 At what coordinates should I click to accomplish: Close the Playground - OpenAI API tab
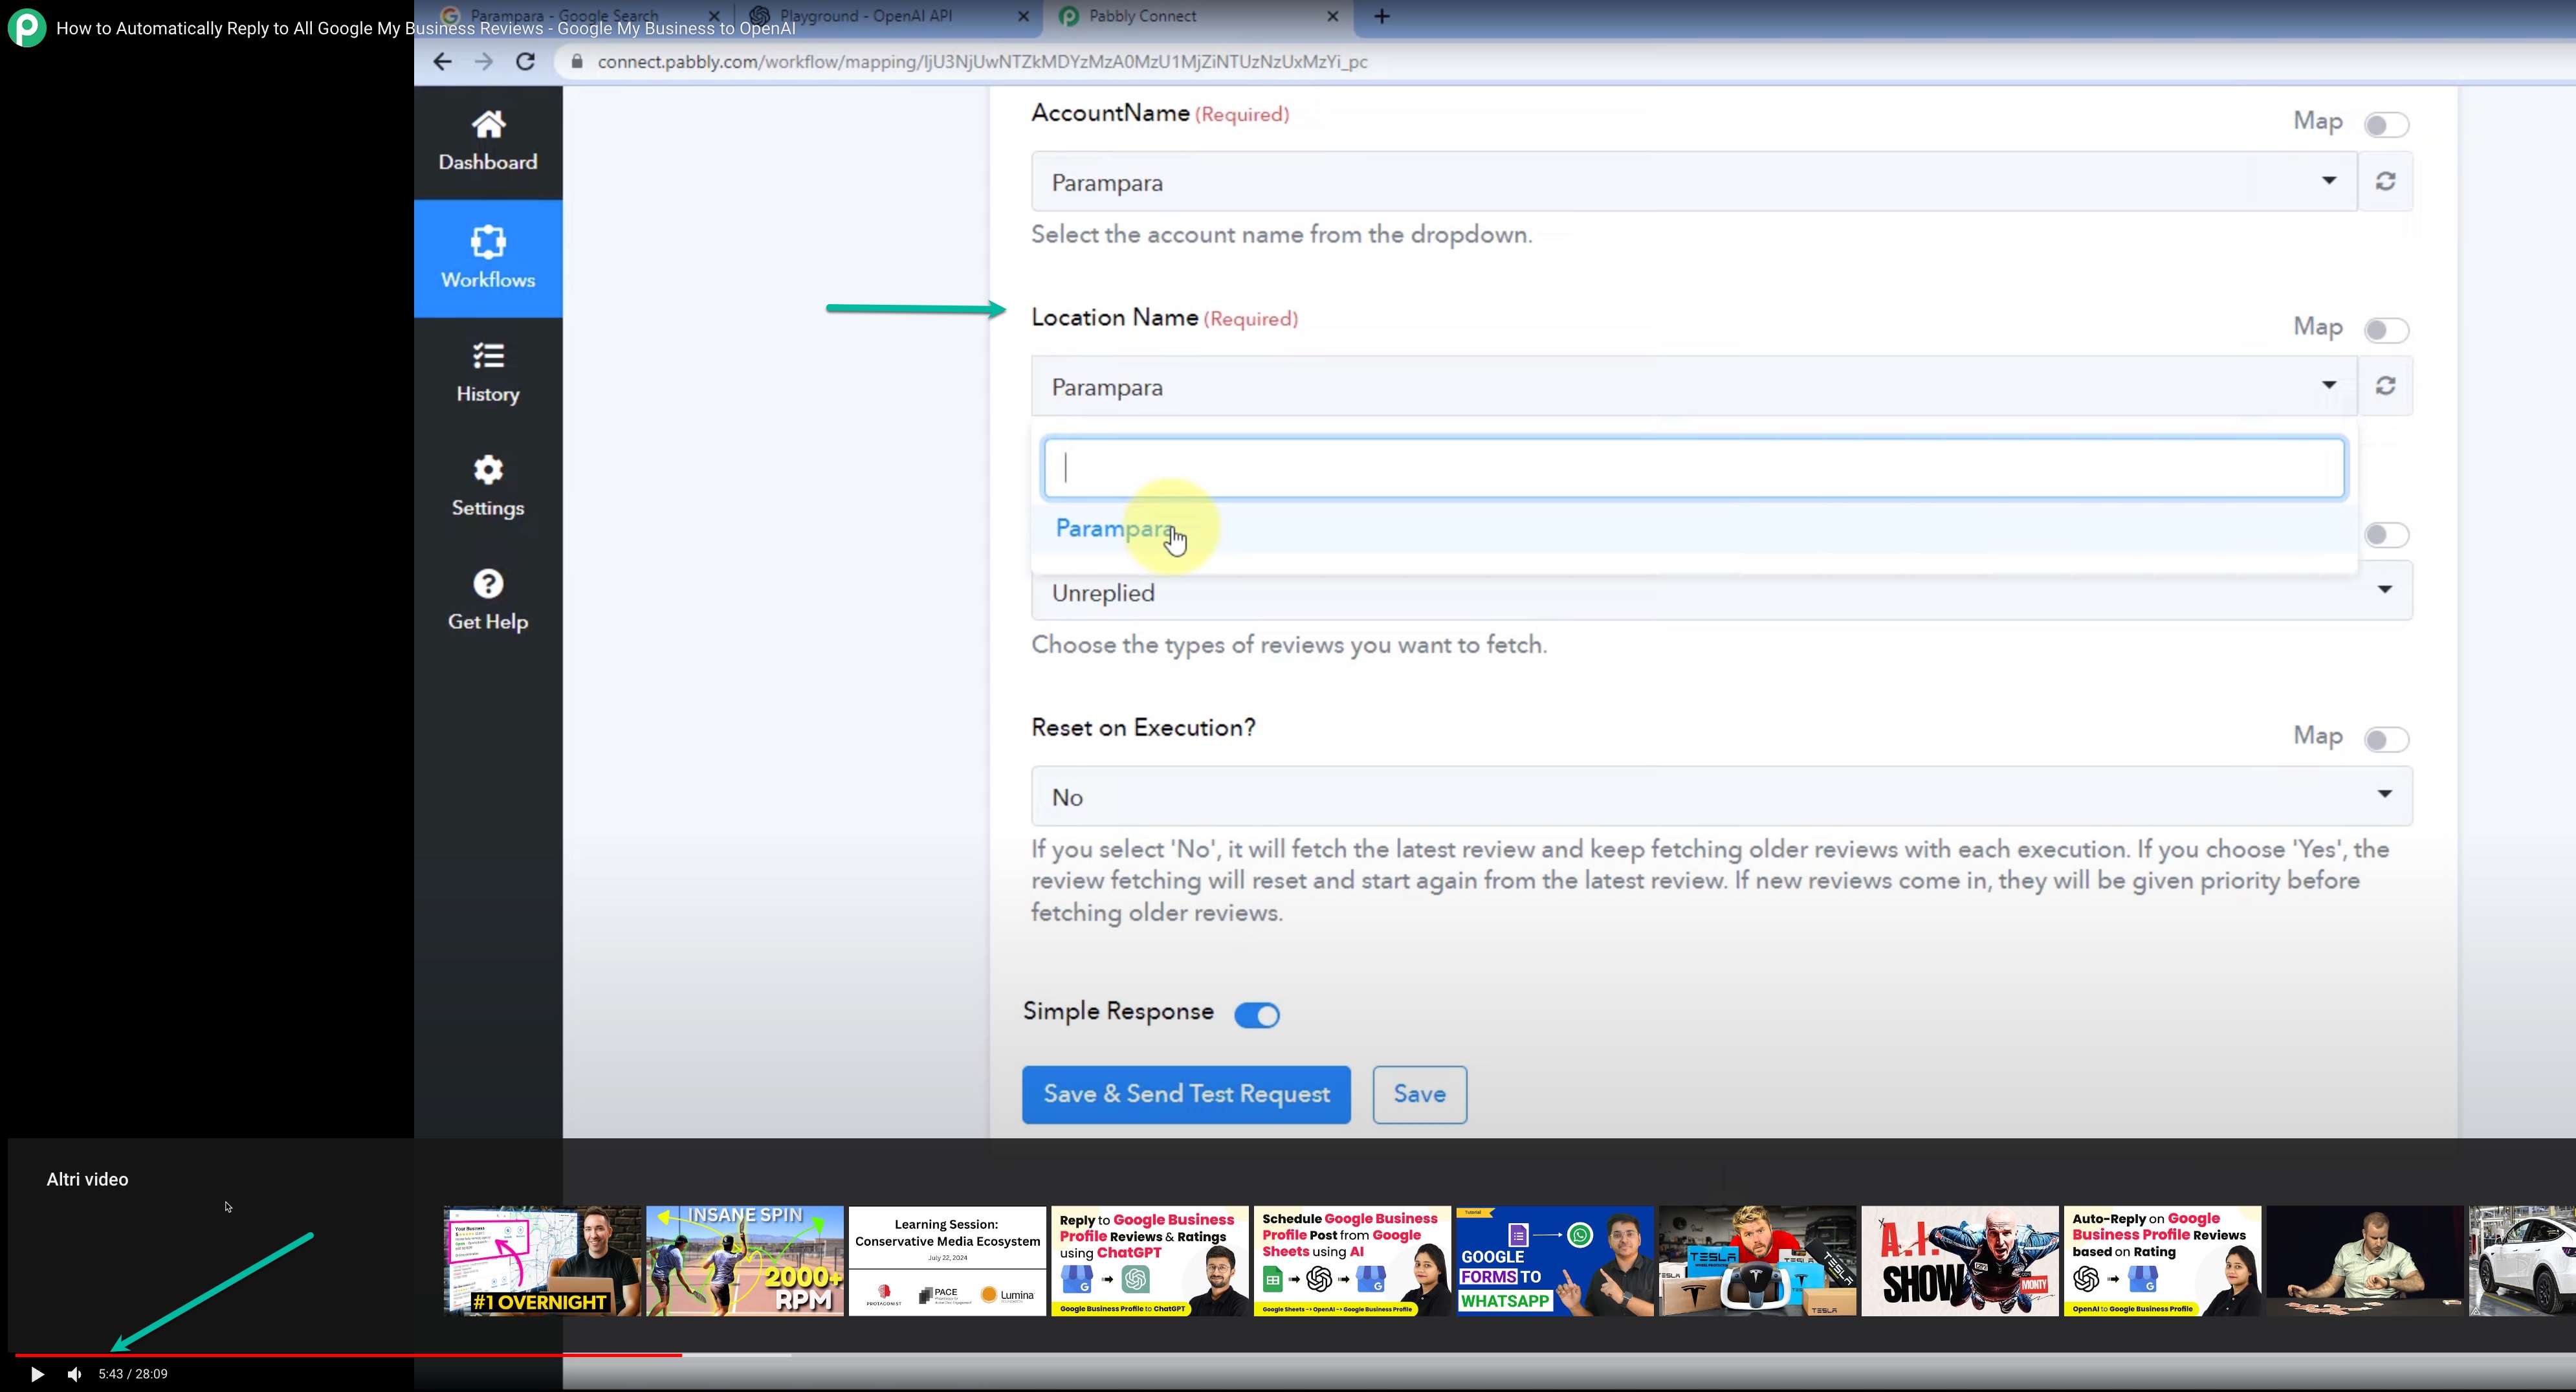coord(1023,16)
